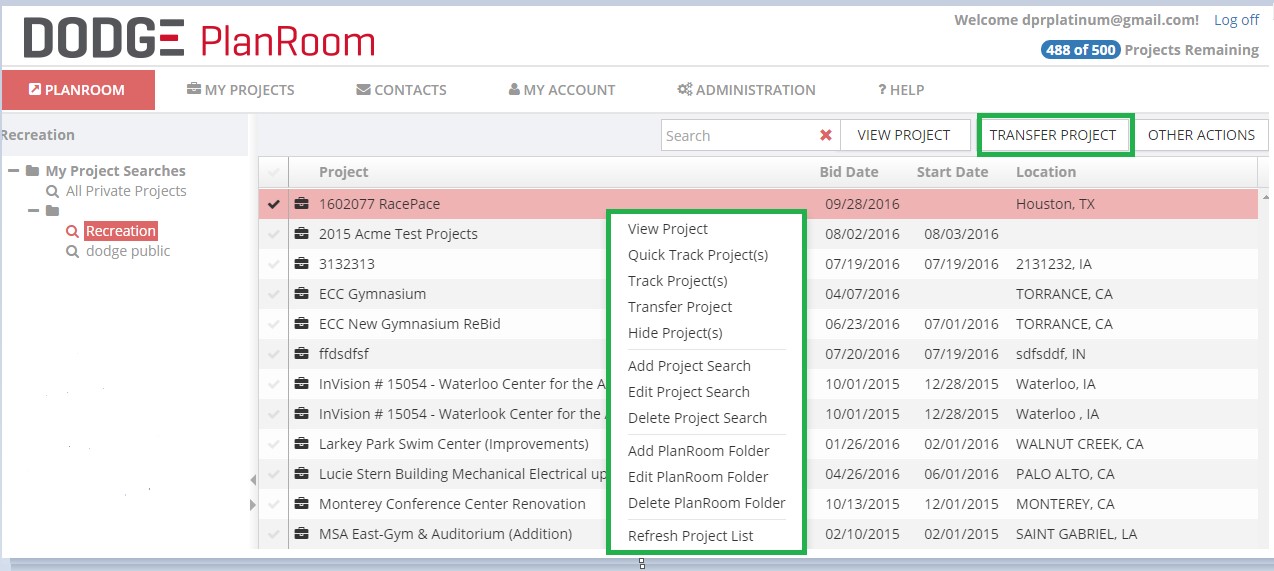The width and height of the screenshot is (1274, 571).
Task: Click the briefcase icon beside 1602077 RacePace
Action: pos(301,204)
